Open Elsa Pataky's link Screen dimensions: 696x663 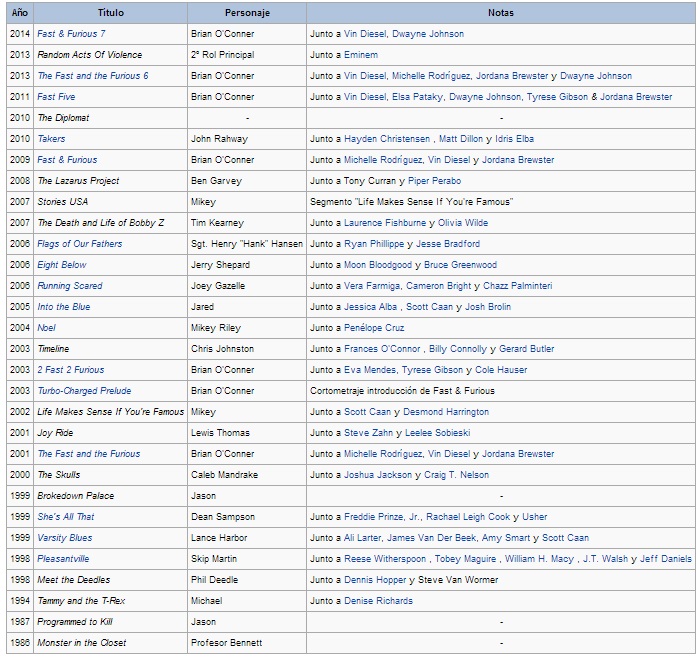[x=417, y=97]
